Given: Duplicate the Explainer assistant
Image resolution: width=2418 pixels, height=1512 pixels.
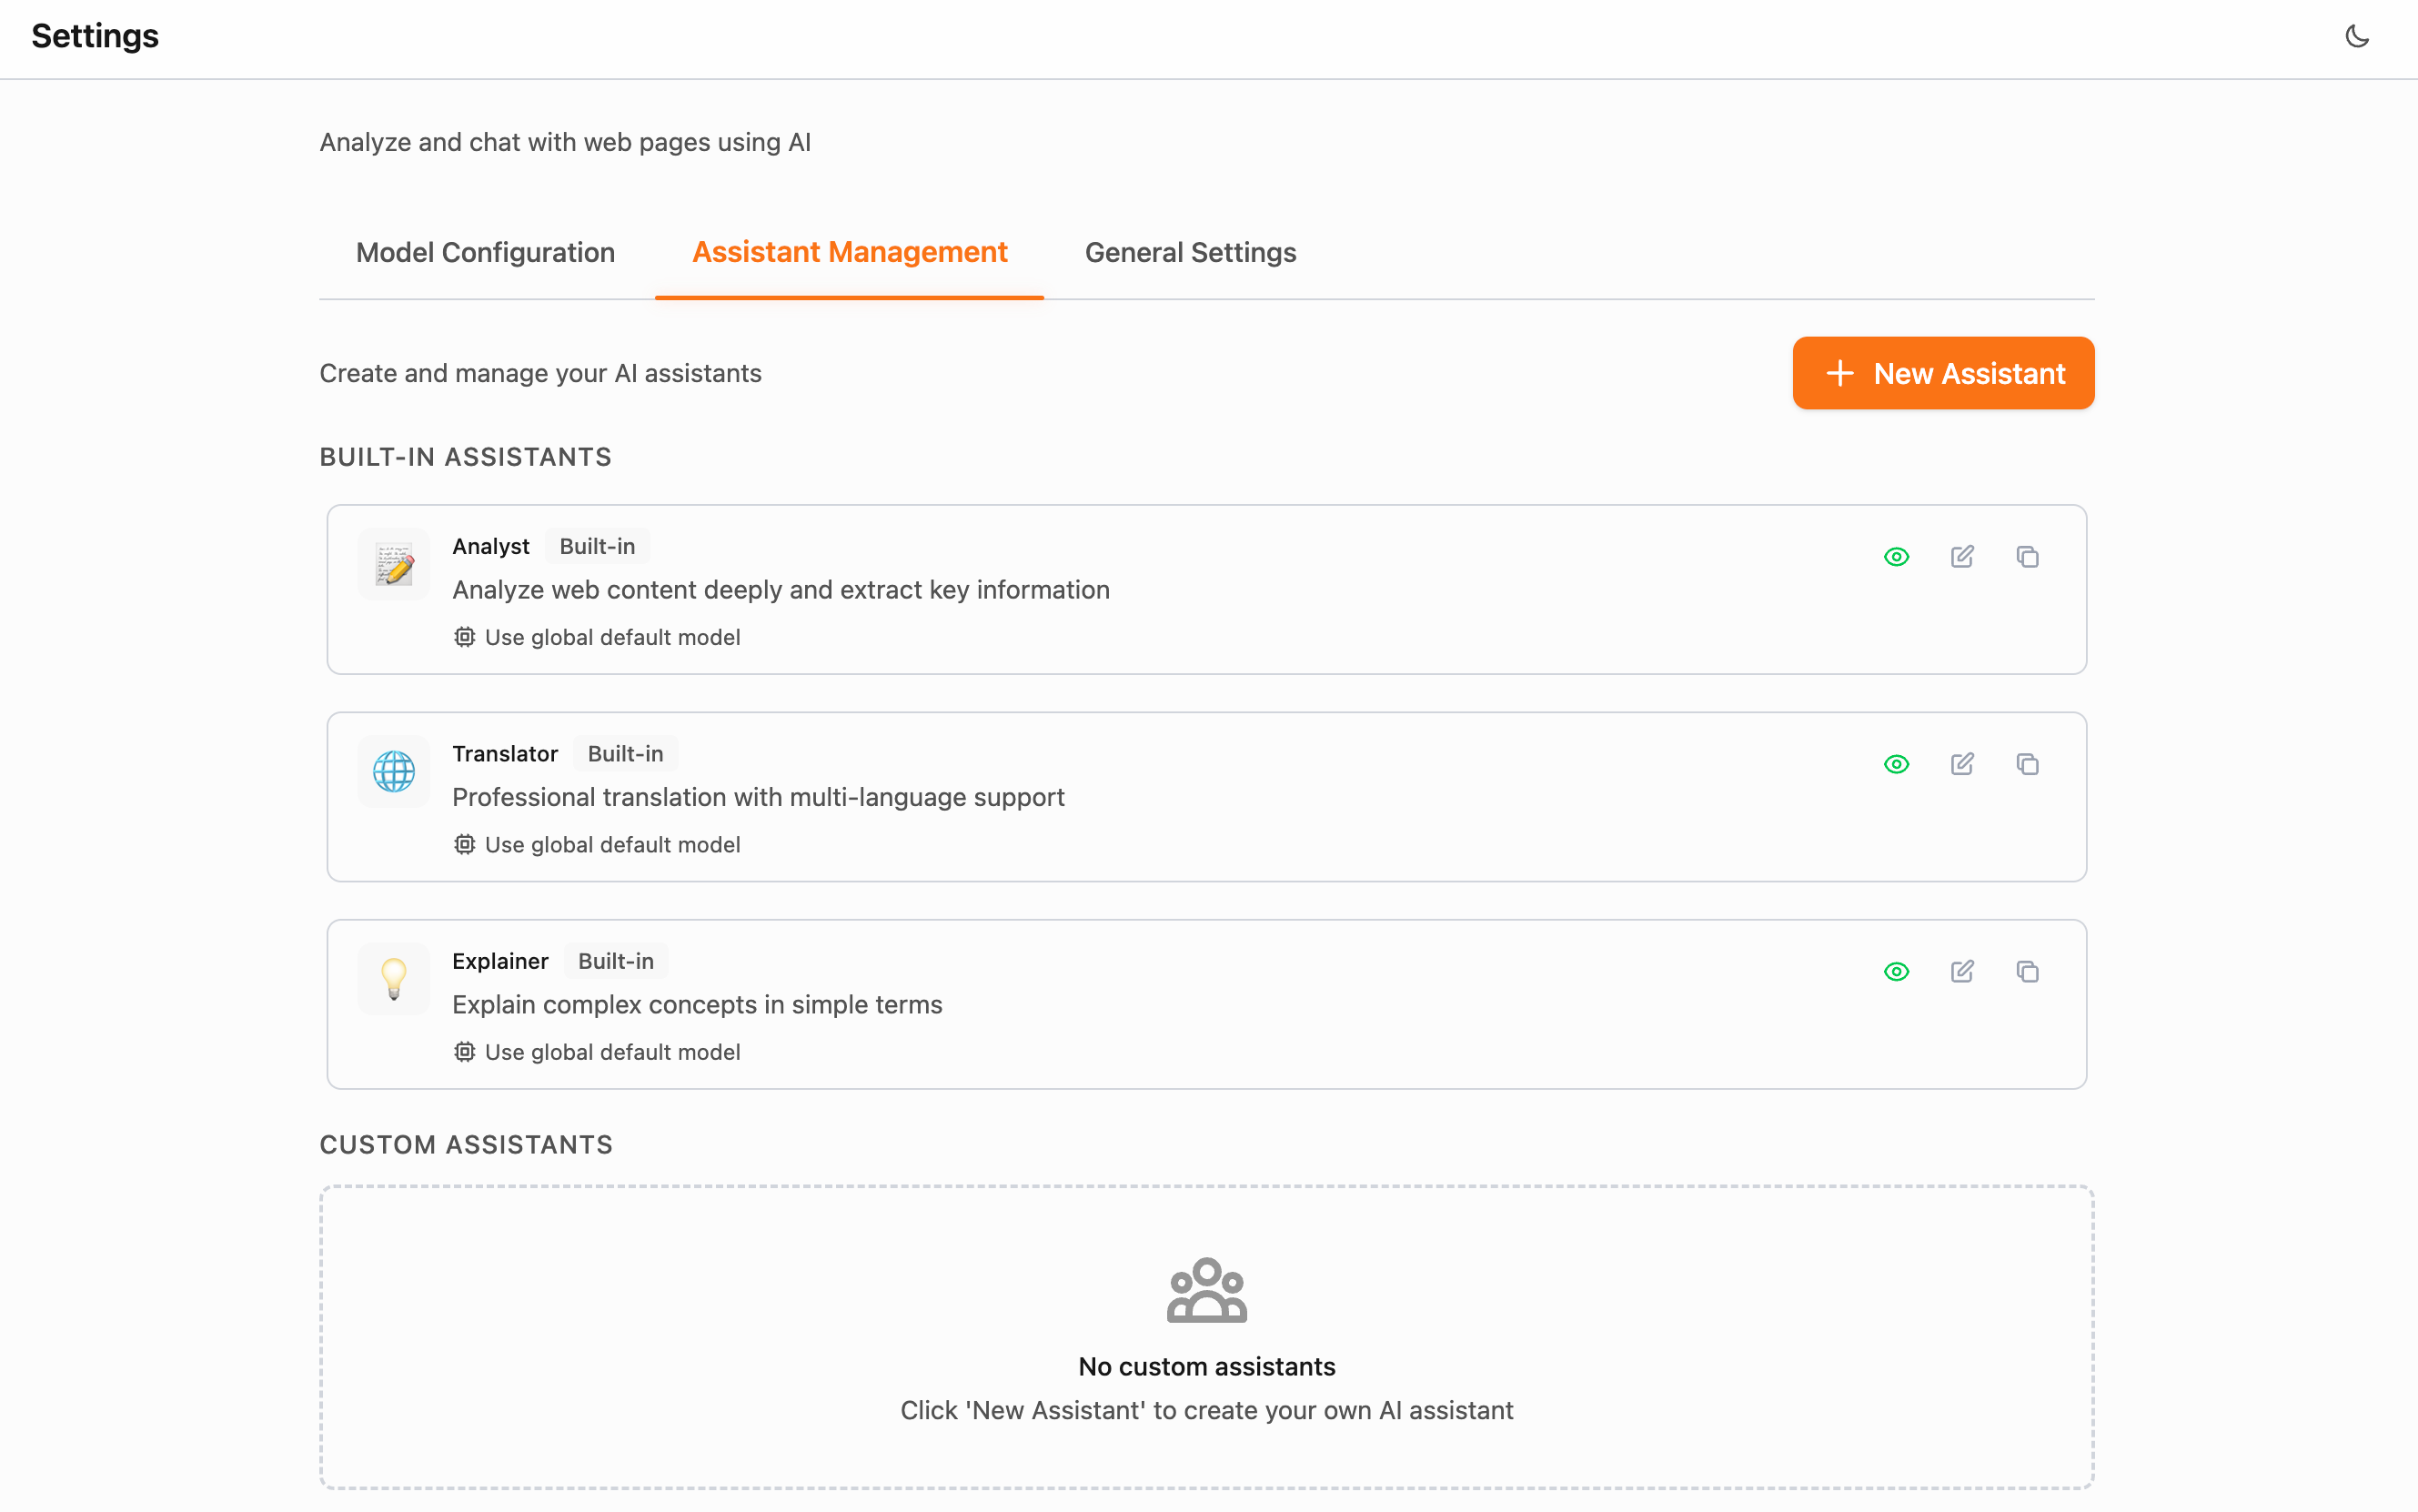Looking at the screenshot, I should coord(2027,971).
